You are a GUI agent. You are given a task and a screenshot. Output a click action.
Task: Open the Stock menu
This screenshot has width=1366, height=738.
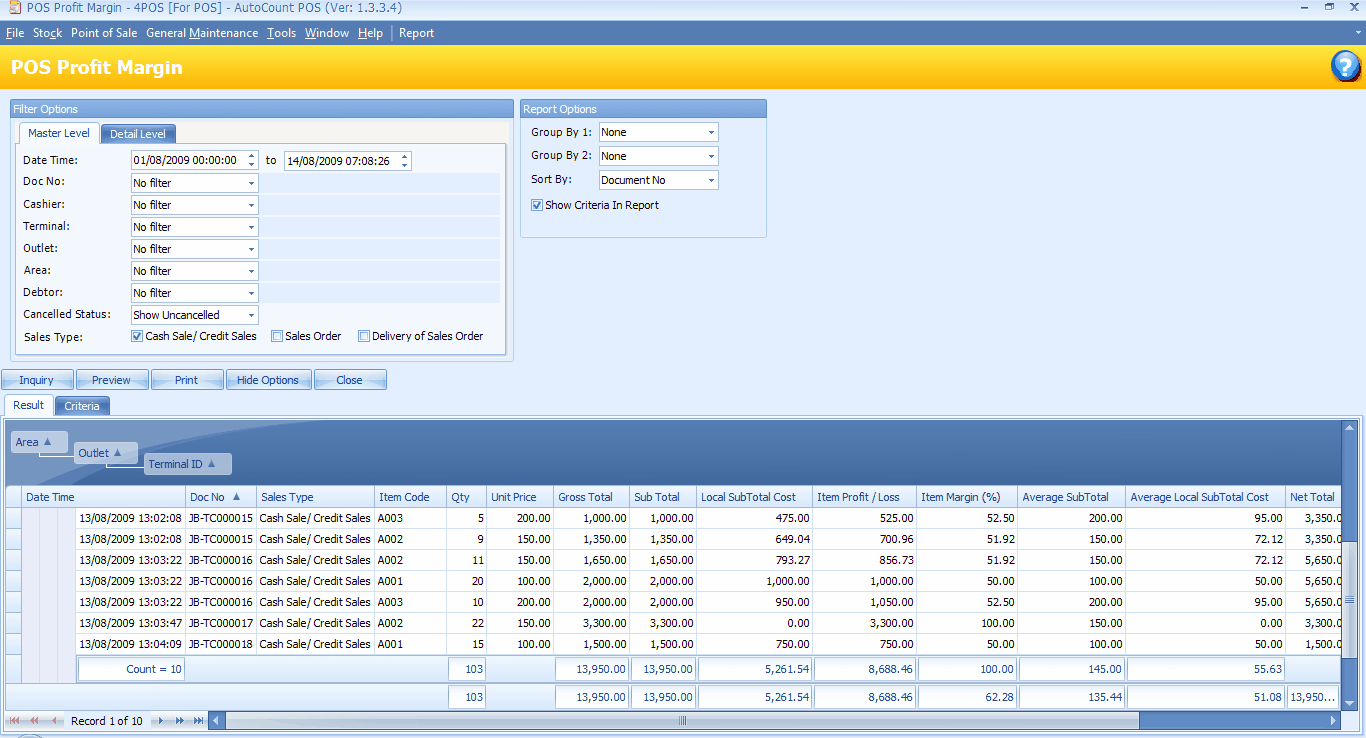pos(48,33)
